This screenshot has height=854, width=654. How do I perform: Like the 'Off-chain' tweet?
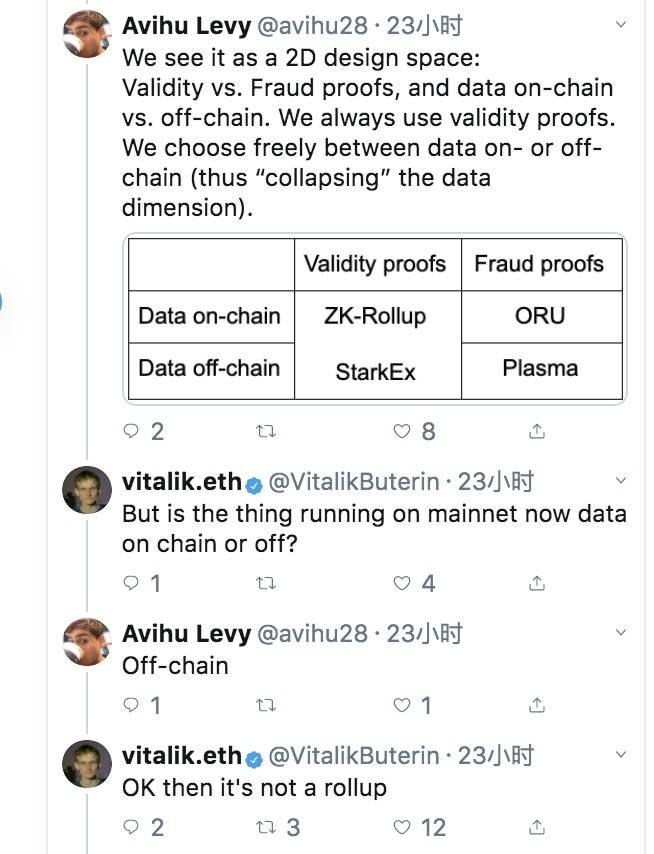[x=402, y=705]
